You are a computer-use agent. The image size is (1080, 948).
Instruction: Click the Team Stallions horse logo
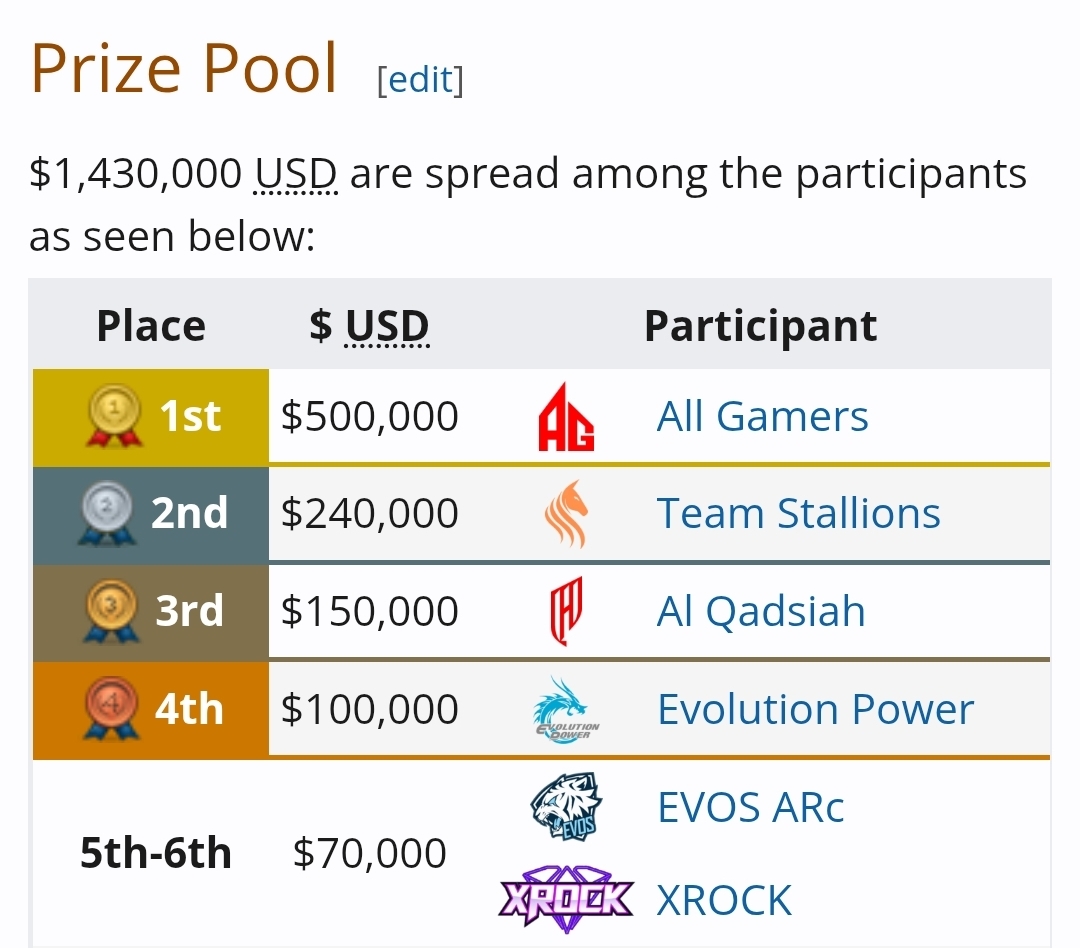(x=566, y=514)
